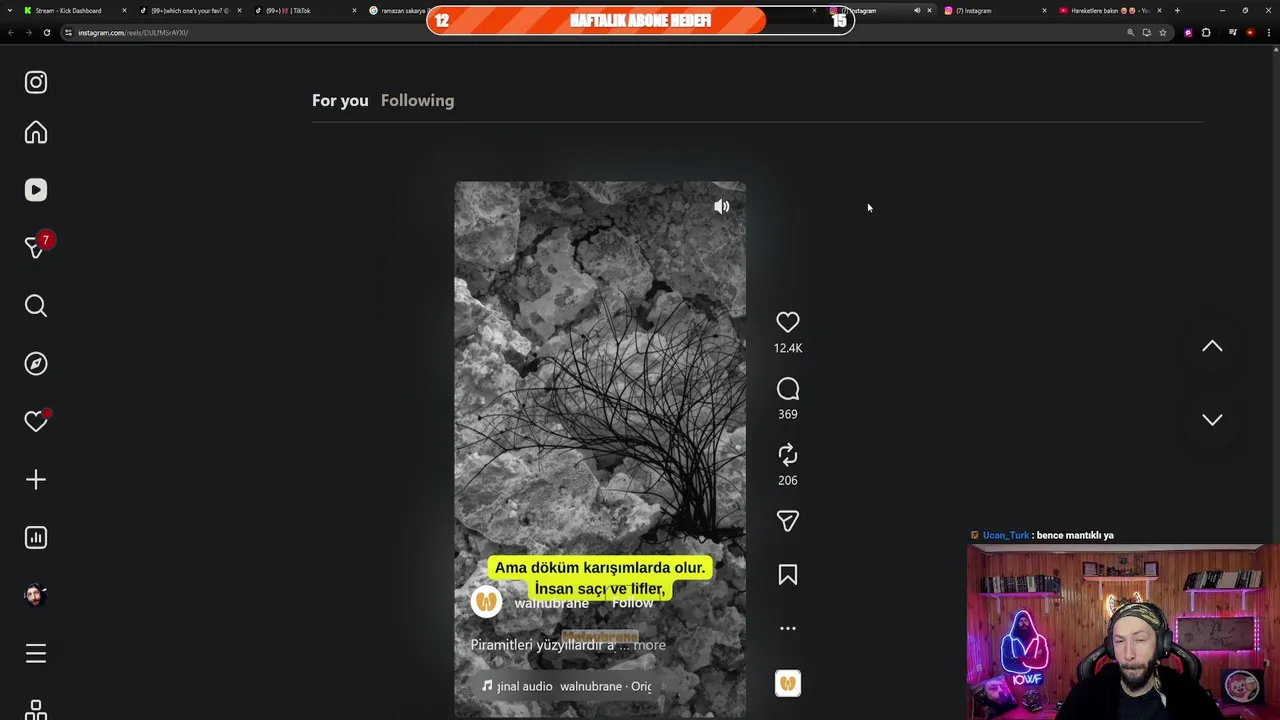Open the original audio link on the reel

point(568,686)
